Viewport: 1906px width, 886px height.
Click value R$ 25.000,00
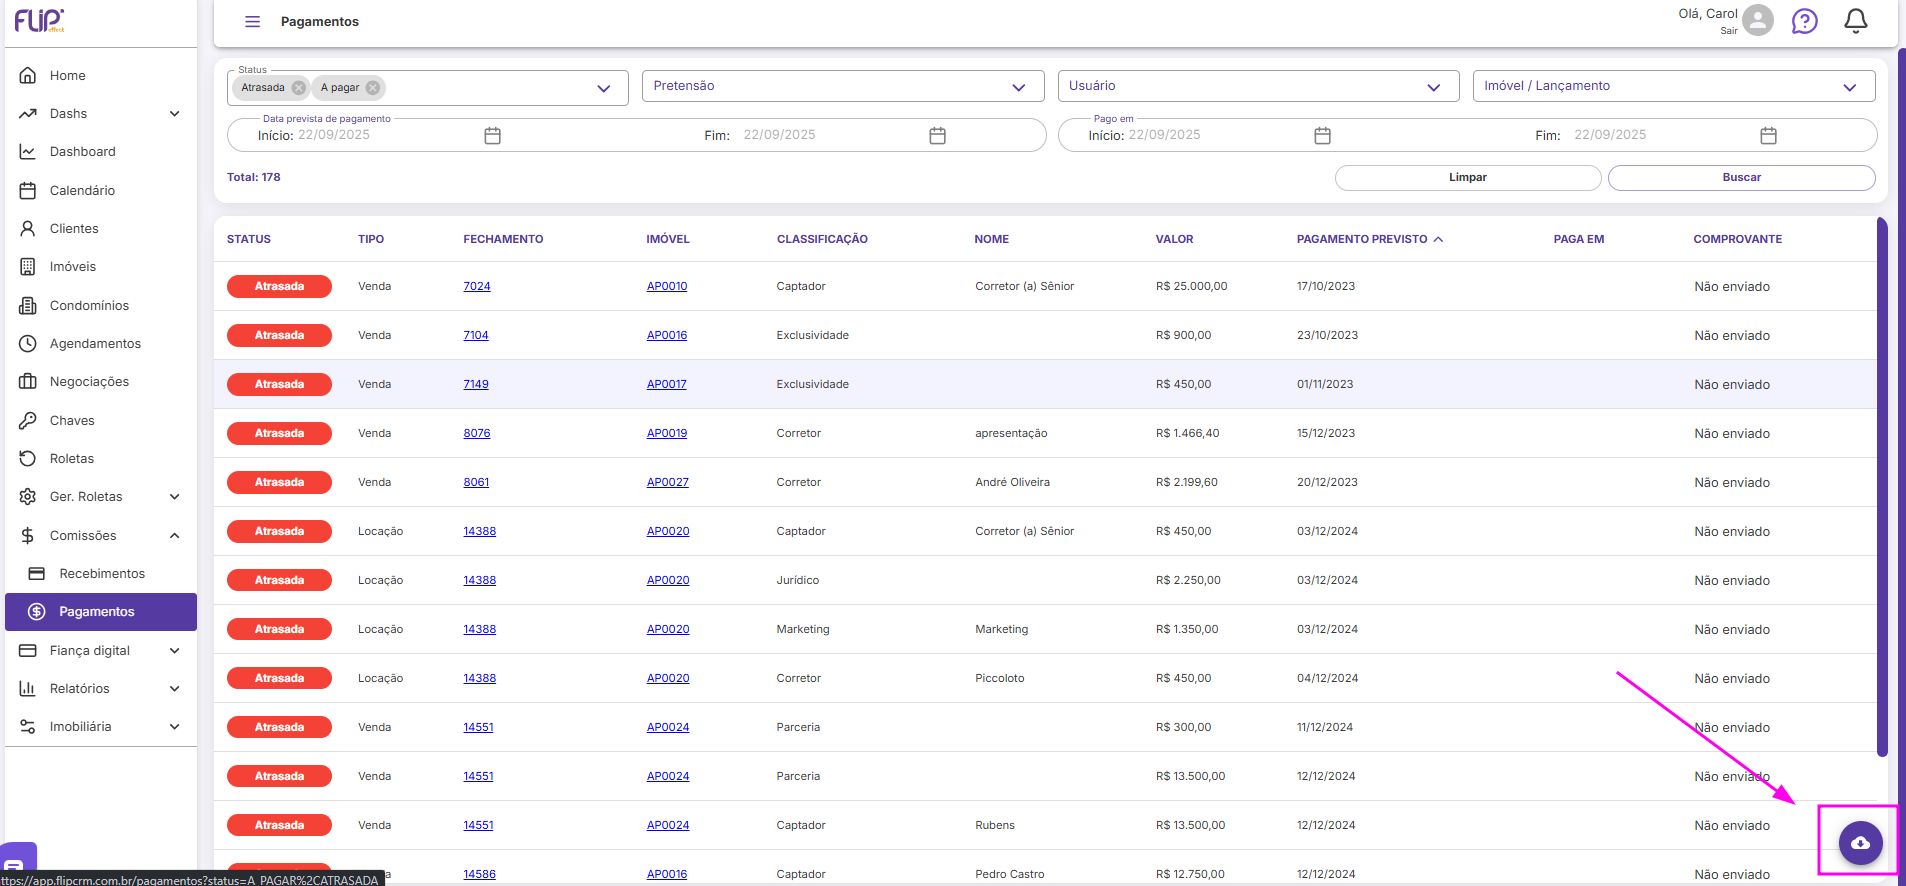[x=1191, y=287]
